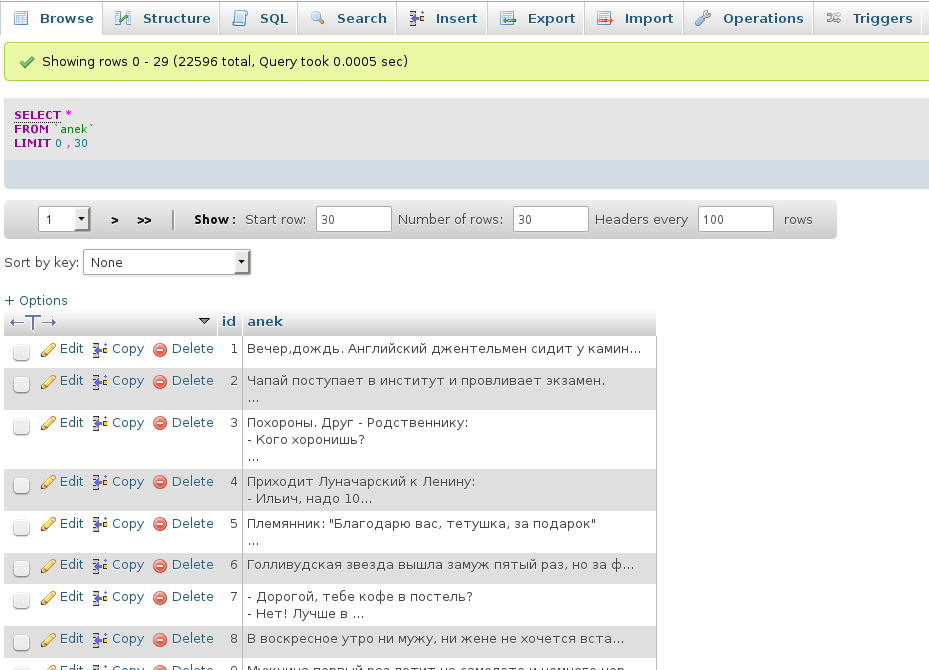The height and width of the screenshot is (670, 929).
Task: Click the Copy icon for row 5
Action: 100,525
